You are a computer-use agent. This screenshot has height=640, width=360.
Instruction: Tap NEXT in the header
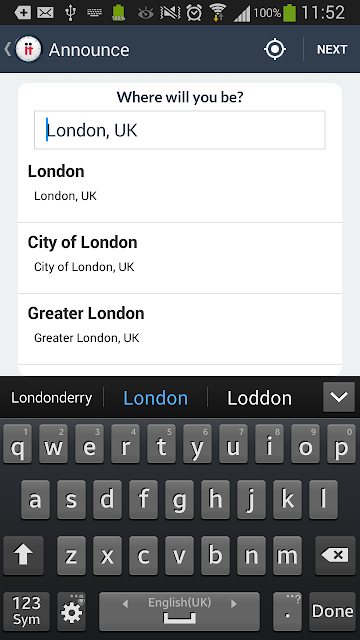pos(332,49)
